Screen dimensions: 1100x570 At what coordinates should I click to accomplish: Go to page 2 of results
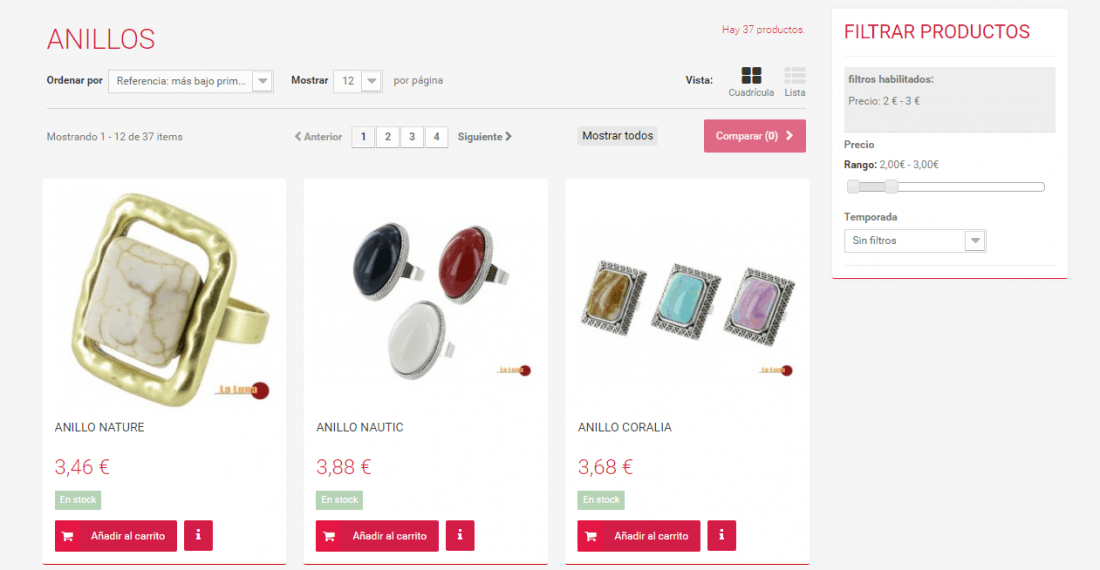click(x=387, y=137)
